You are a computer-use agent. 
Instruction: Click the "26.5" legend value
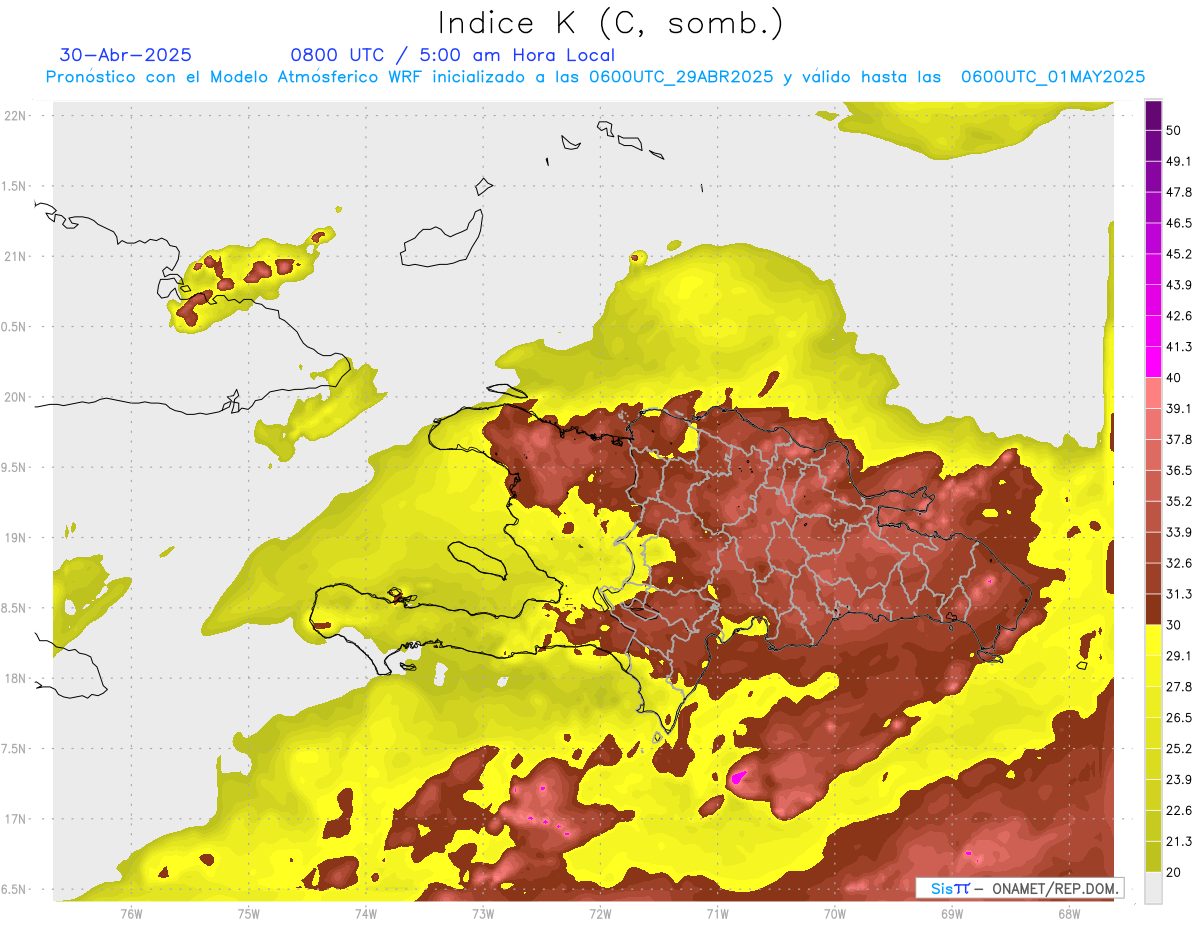[1178, 718]
